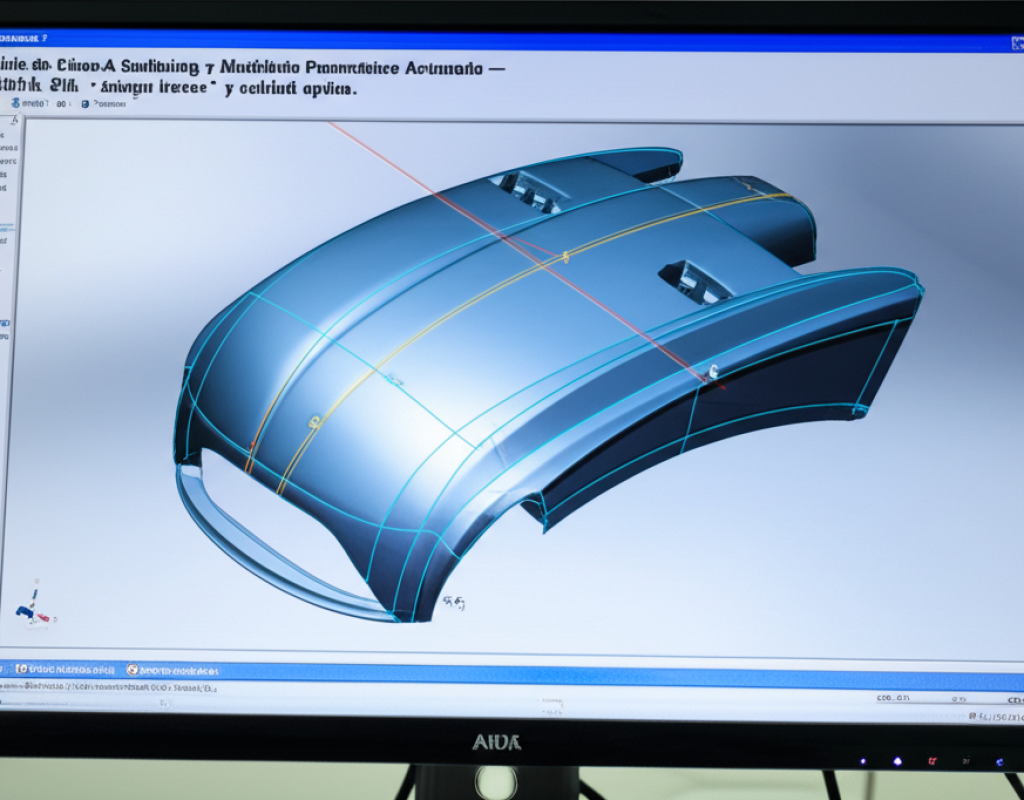Click the first taskbar button's icon

[x=21, y=669]
